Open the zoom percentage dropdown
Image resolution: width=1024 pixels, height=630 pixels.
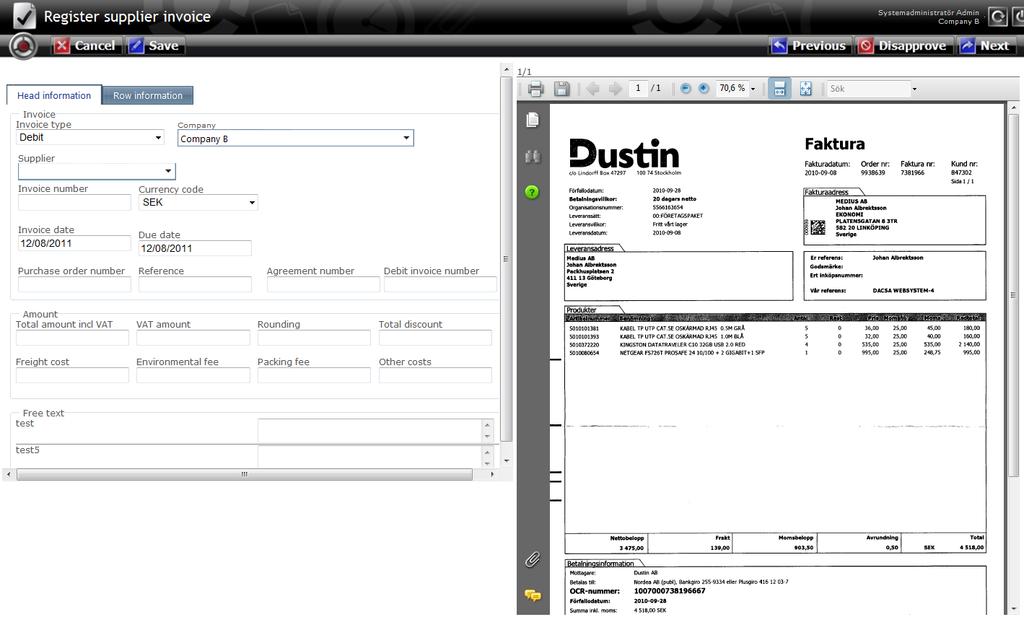[753, 89]
